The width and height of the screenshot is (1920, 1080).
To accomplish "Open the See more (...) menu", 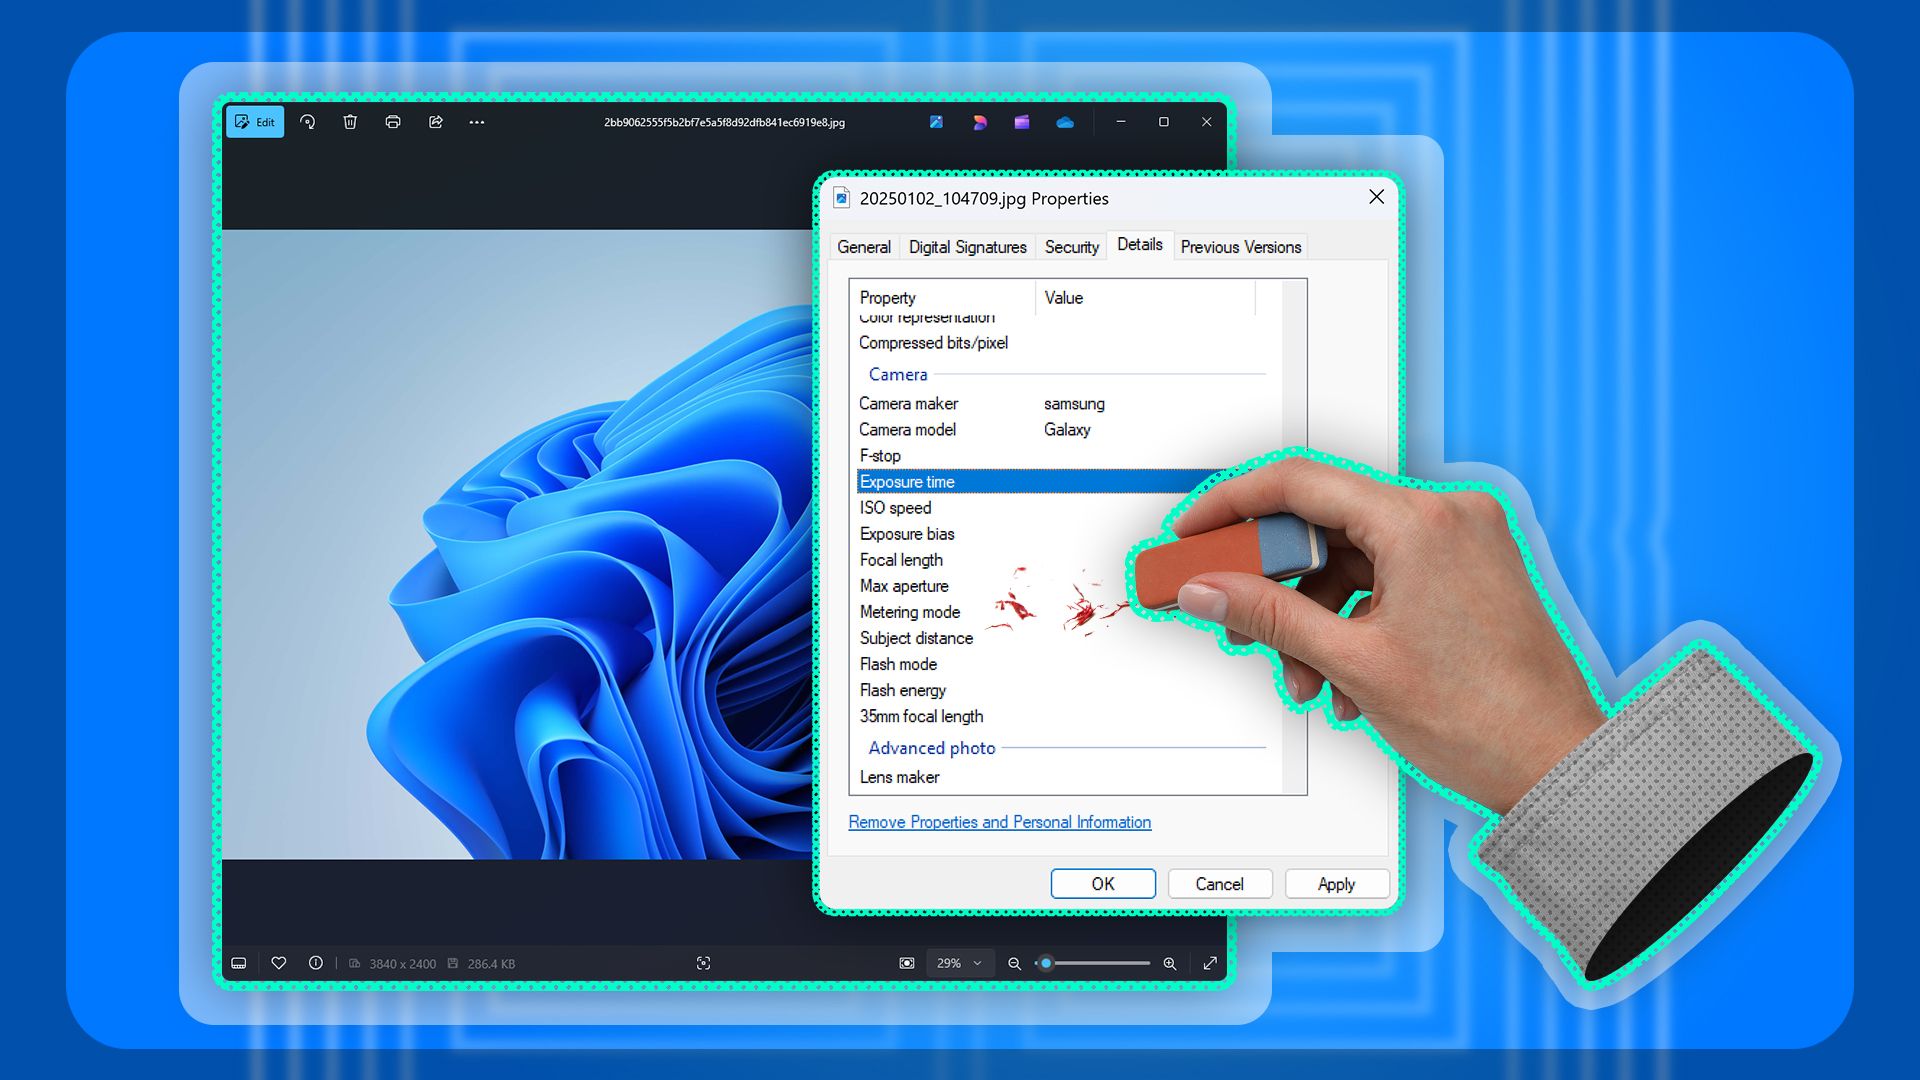I will tap(477, 121).
